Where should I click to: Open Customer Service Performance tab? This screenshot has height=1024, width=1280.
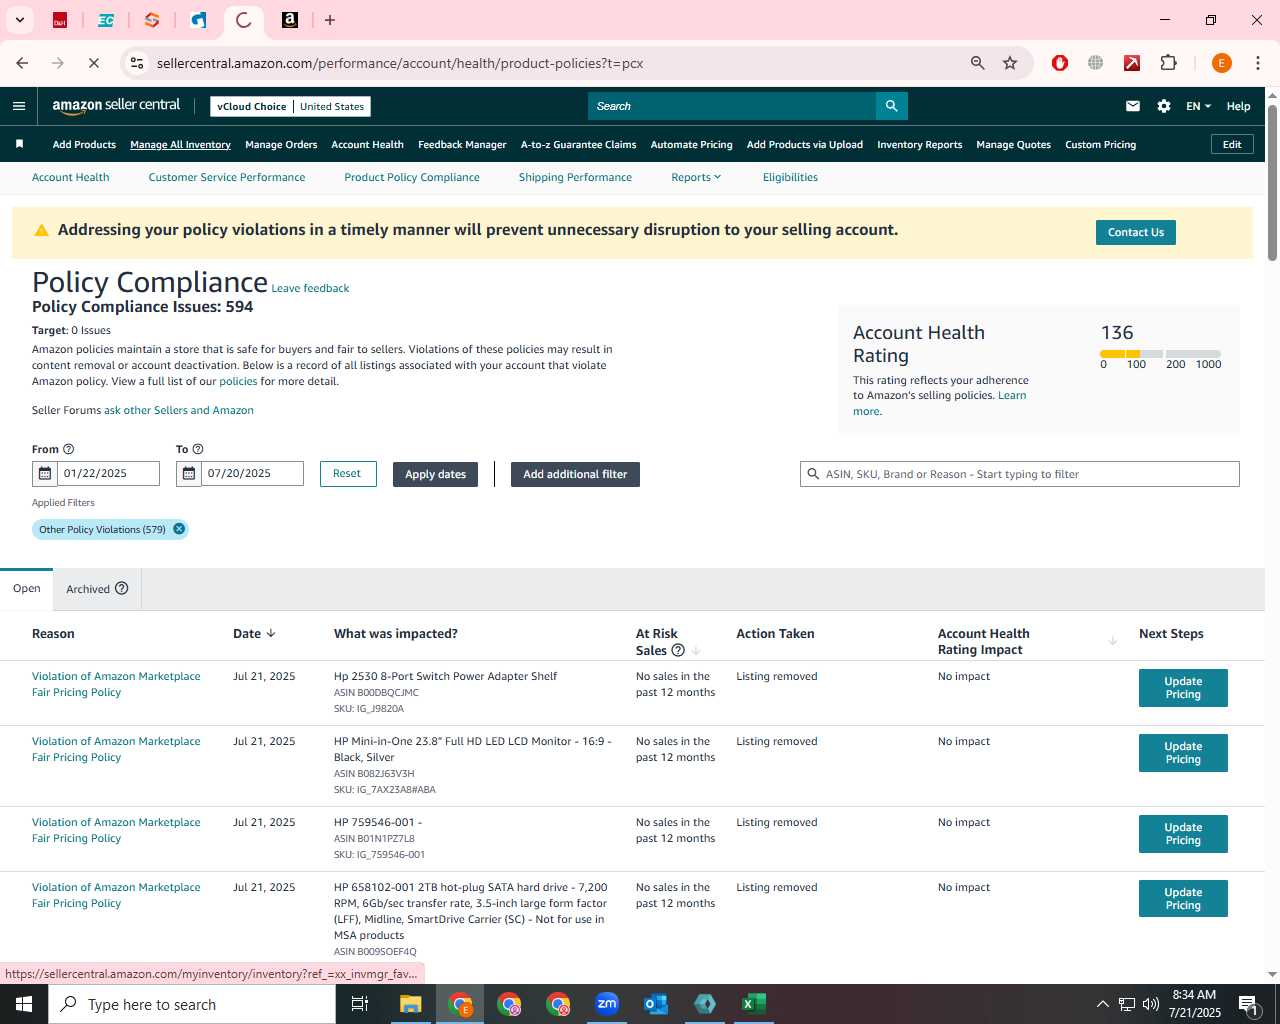click(x=227, y=177)
